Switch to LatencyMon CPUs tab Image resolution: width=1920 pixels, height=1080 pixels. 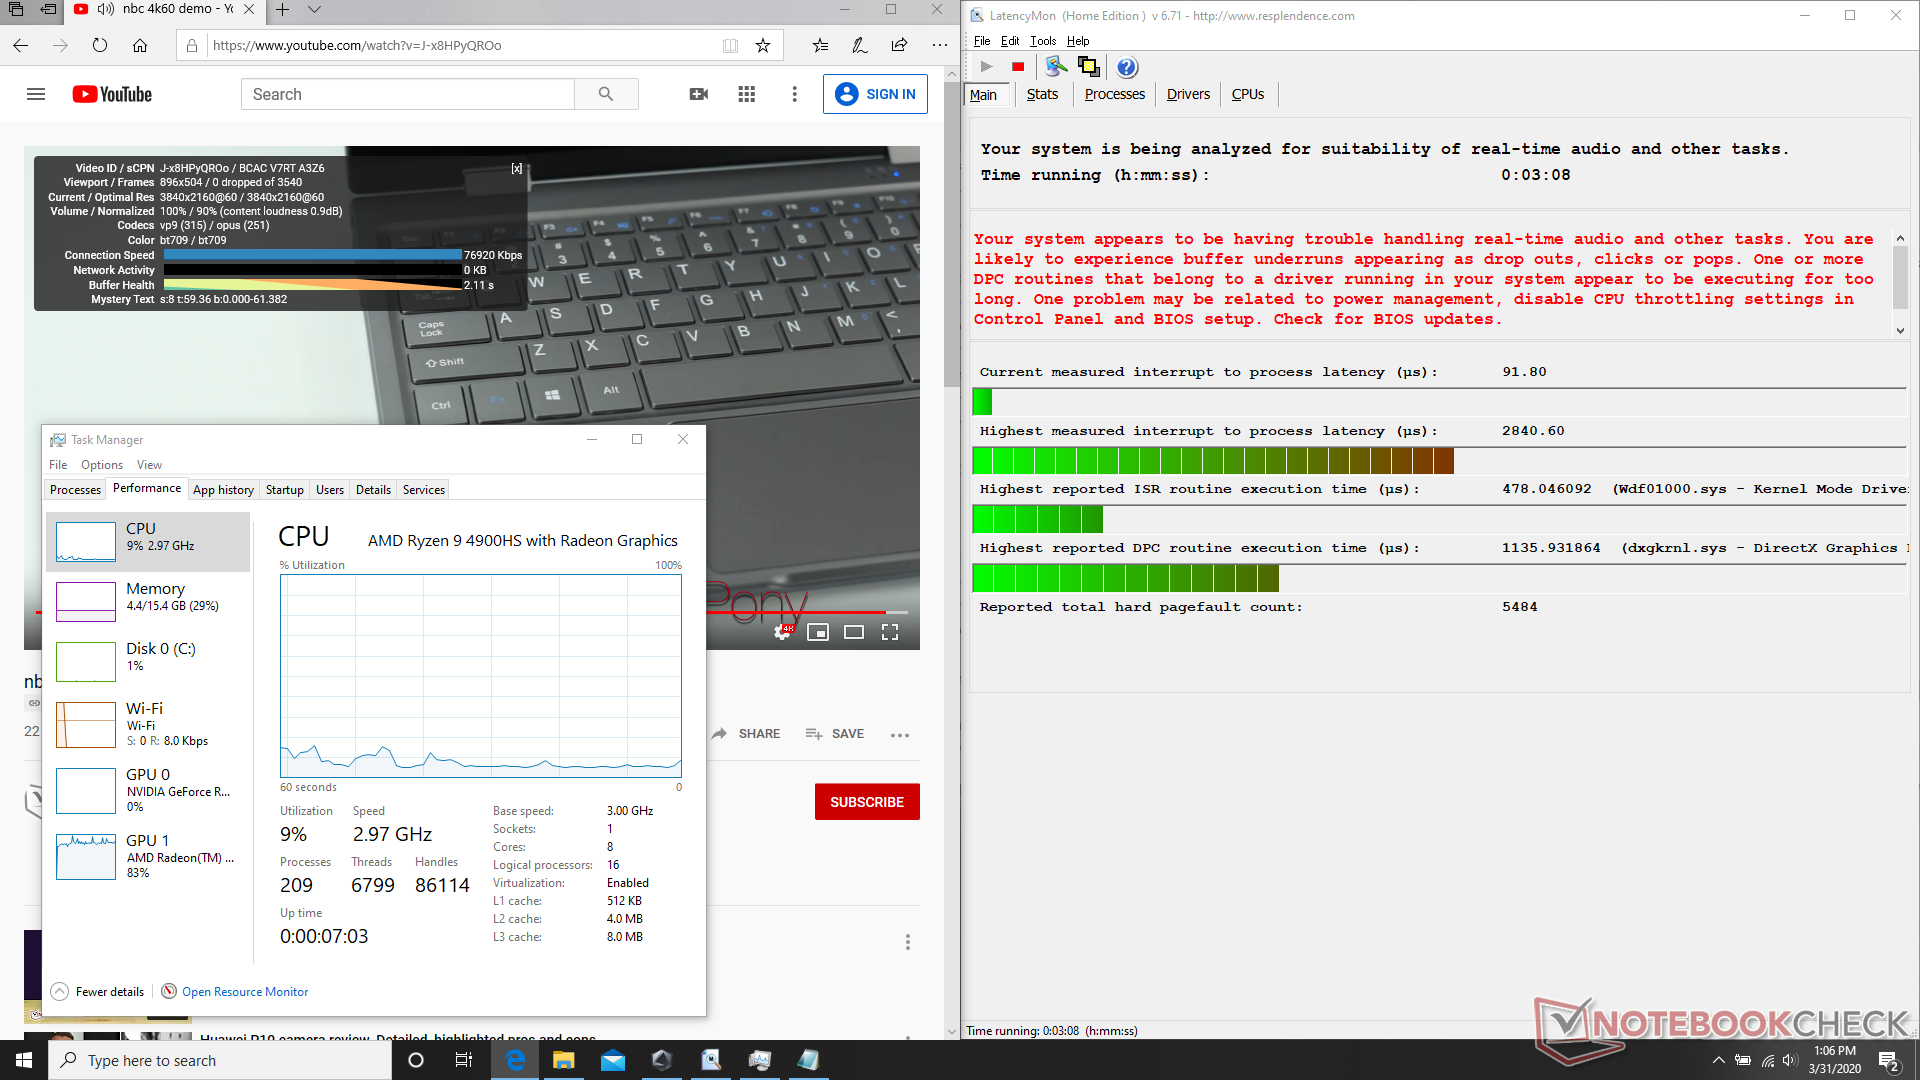click(x=1248, y=94)
